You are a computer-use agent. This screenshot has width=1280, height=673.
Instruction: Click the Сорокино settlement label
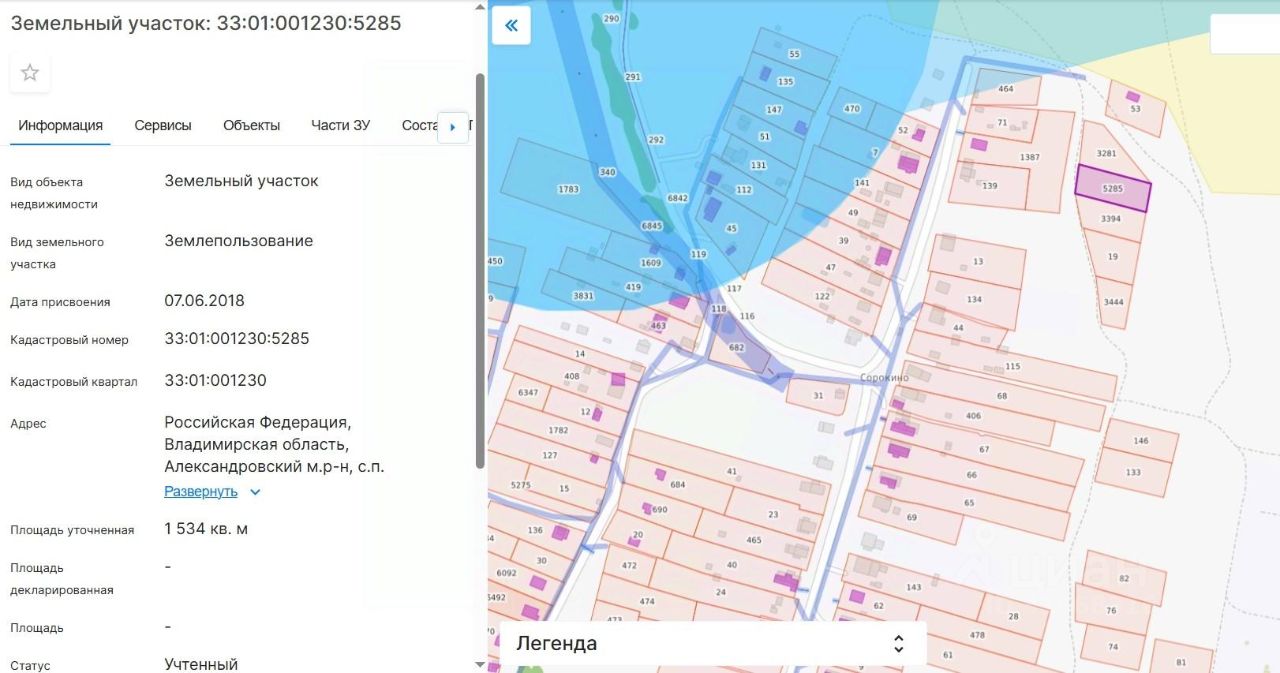[x=884, y=379]
